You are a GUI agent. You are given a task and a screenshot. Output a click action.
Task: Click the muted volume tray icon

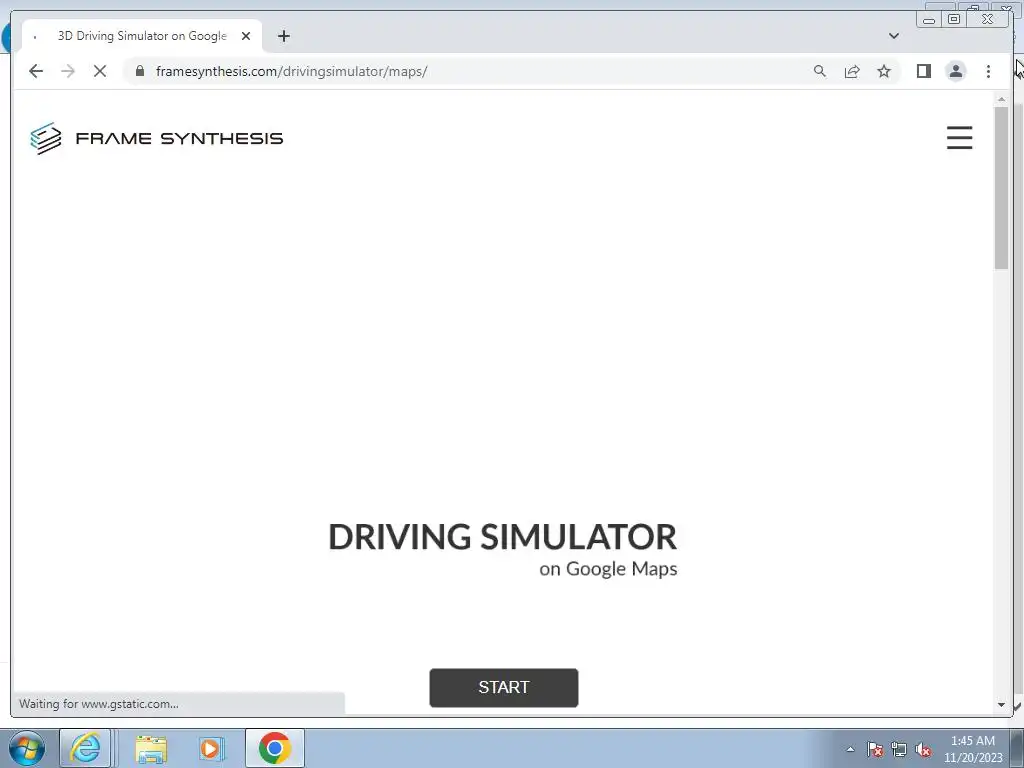pyautogui.click(x=923, y=749)
